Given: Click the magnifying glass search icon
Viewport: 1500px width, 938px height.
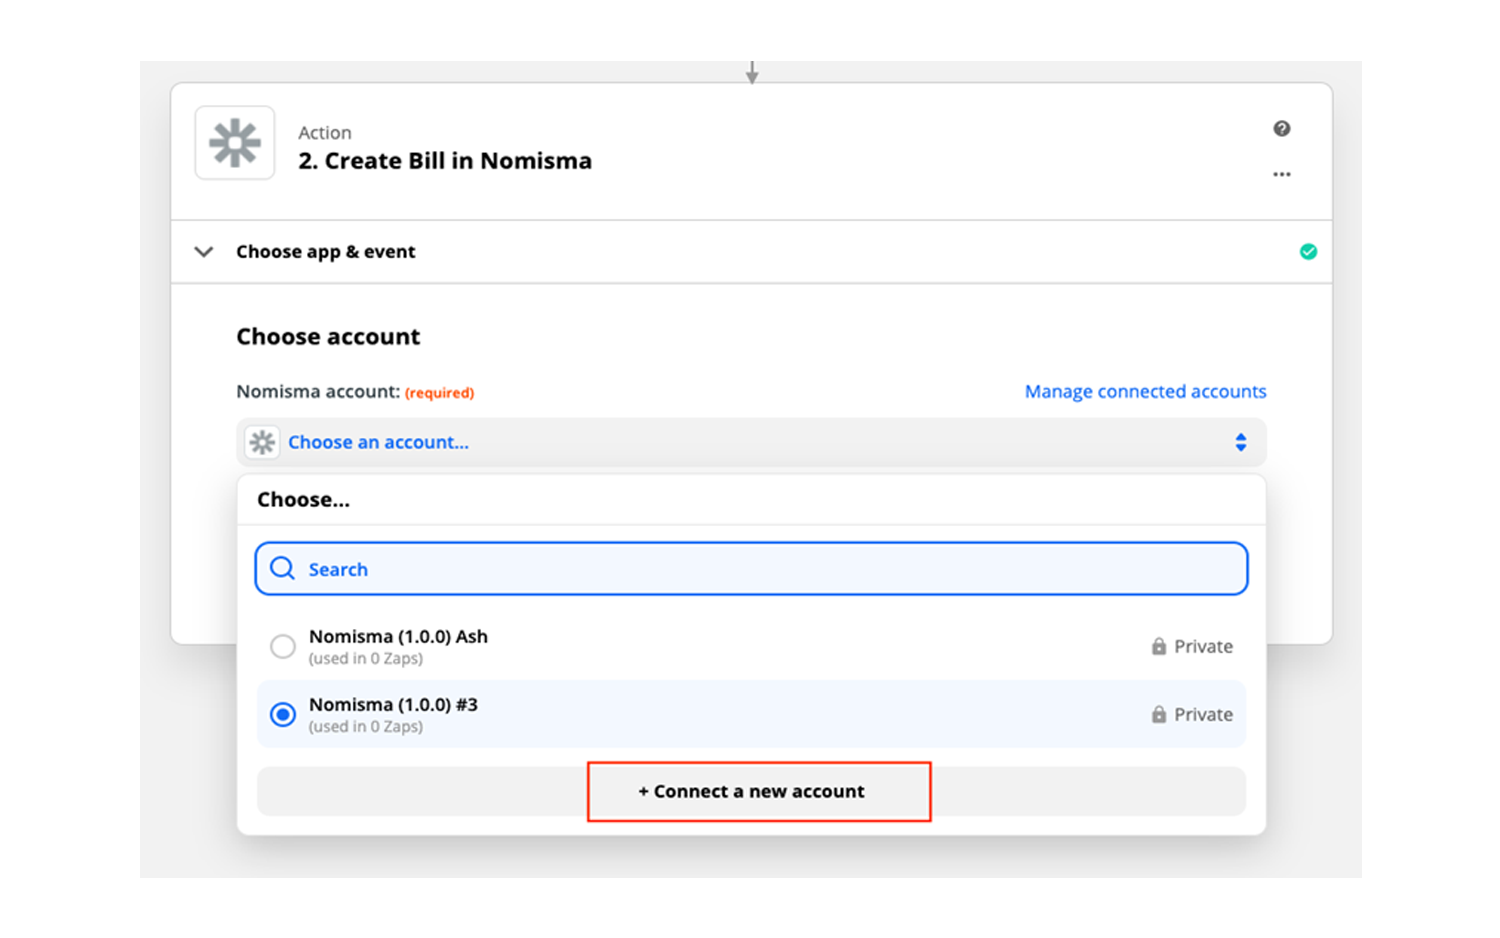Looking at the screenshot, I should point(283,568).
